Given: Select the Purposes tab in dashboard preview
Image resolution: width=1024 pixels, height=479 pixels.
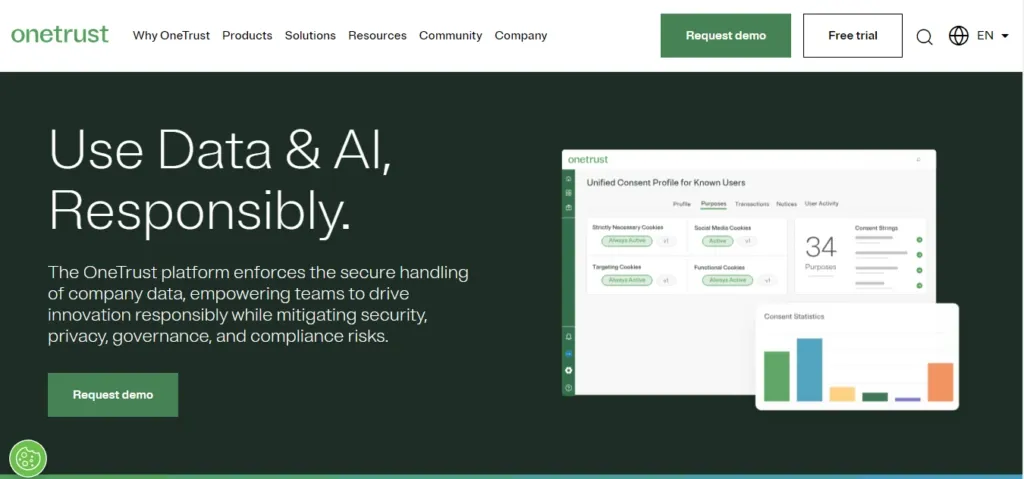Looking at the screenshot, I should (x=713, y=204).
